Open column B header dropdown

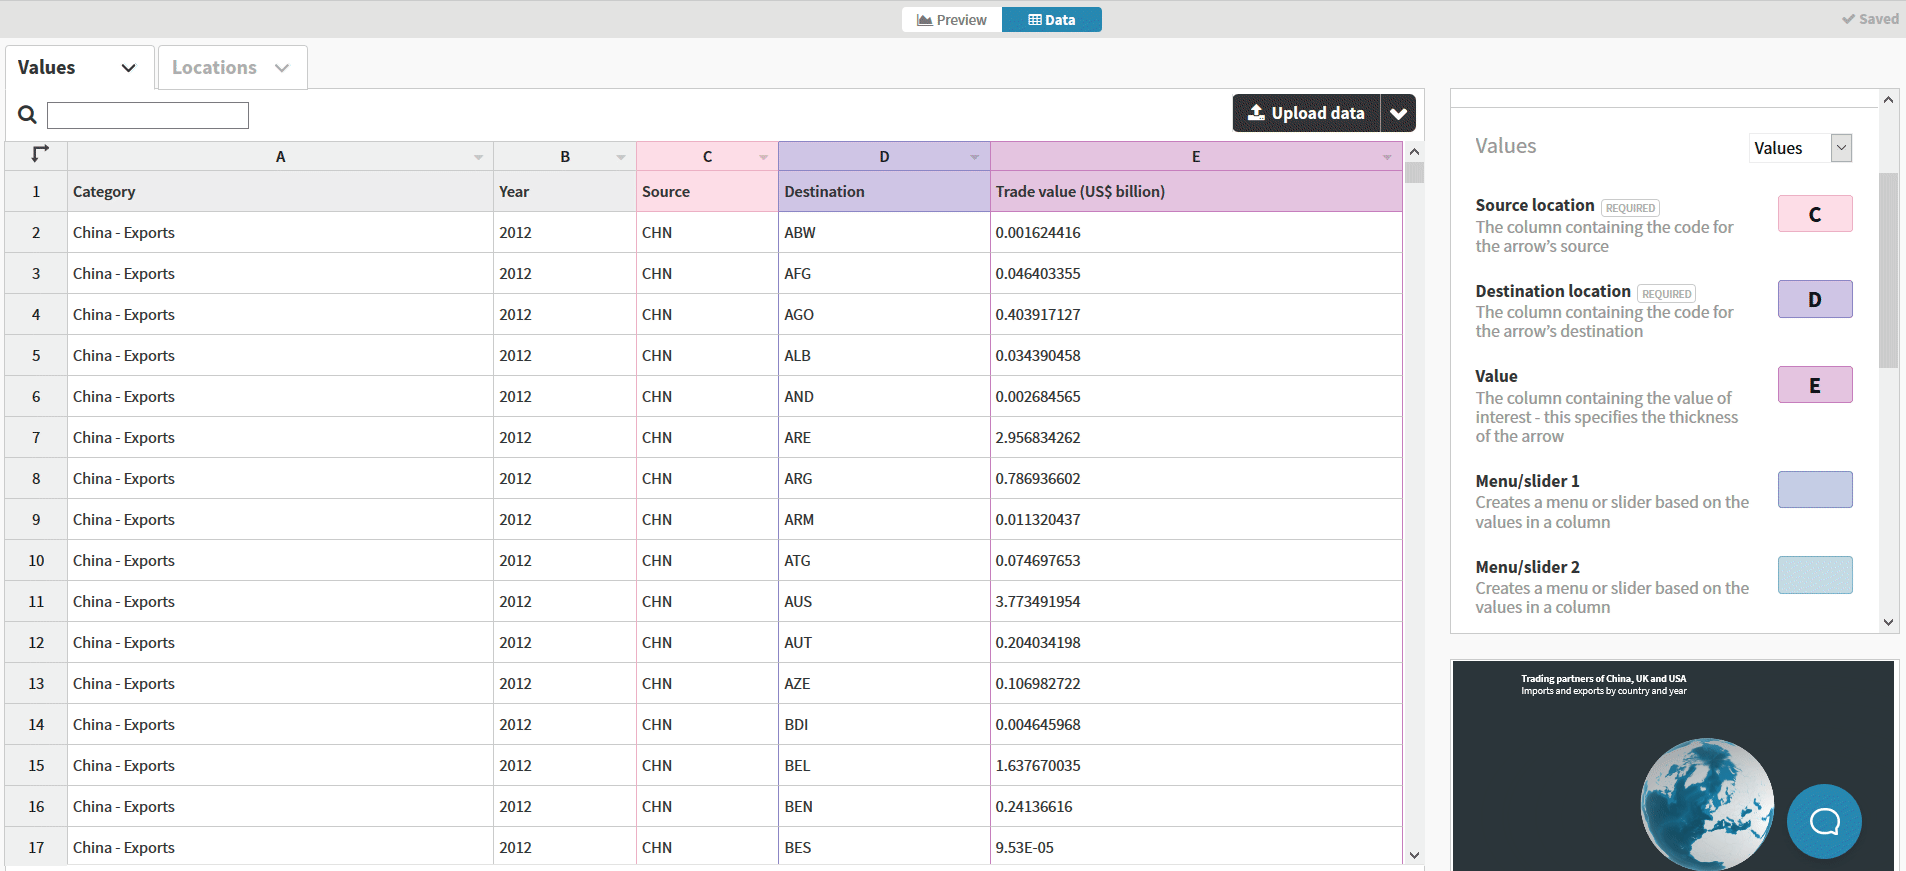click(x=621, y=157)
